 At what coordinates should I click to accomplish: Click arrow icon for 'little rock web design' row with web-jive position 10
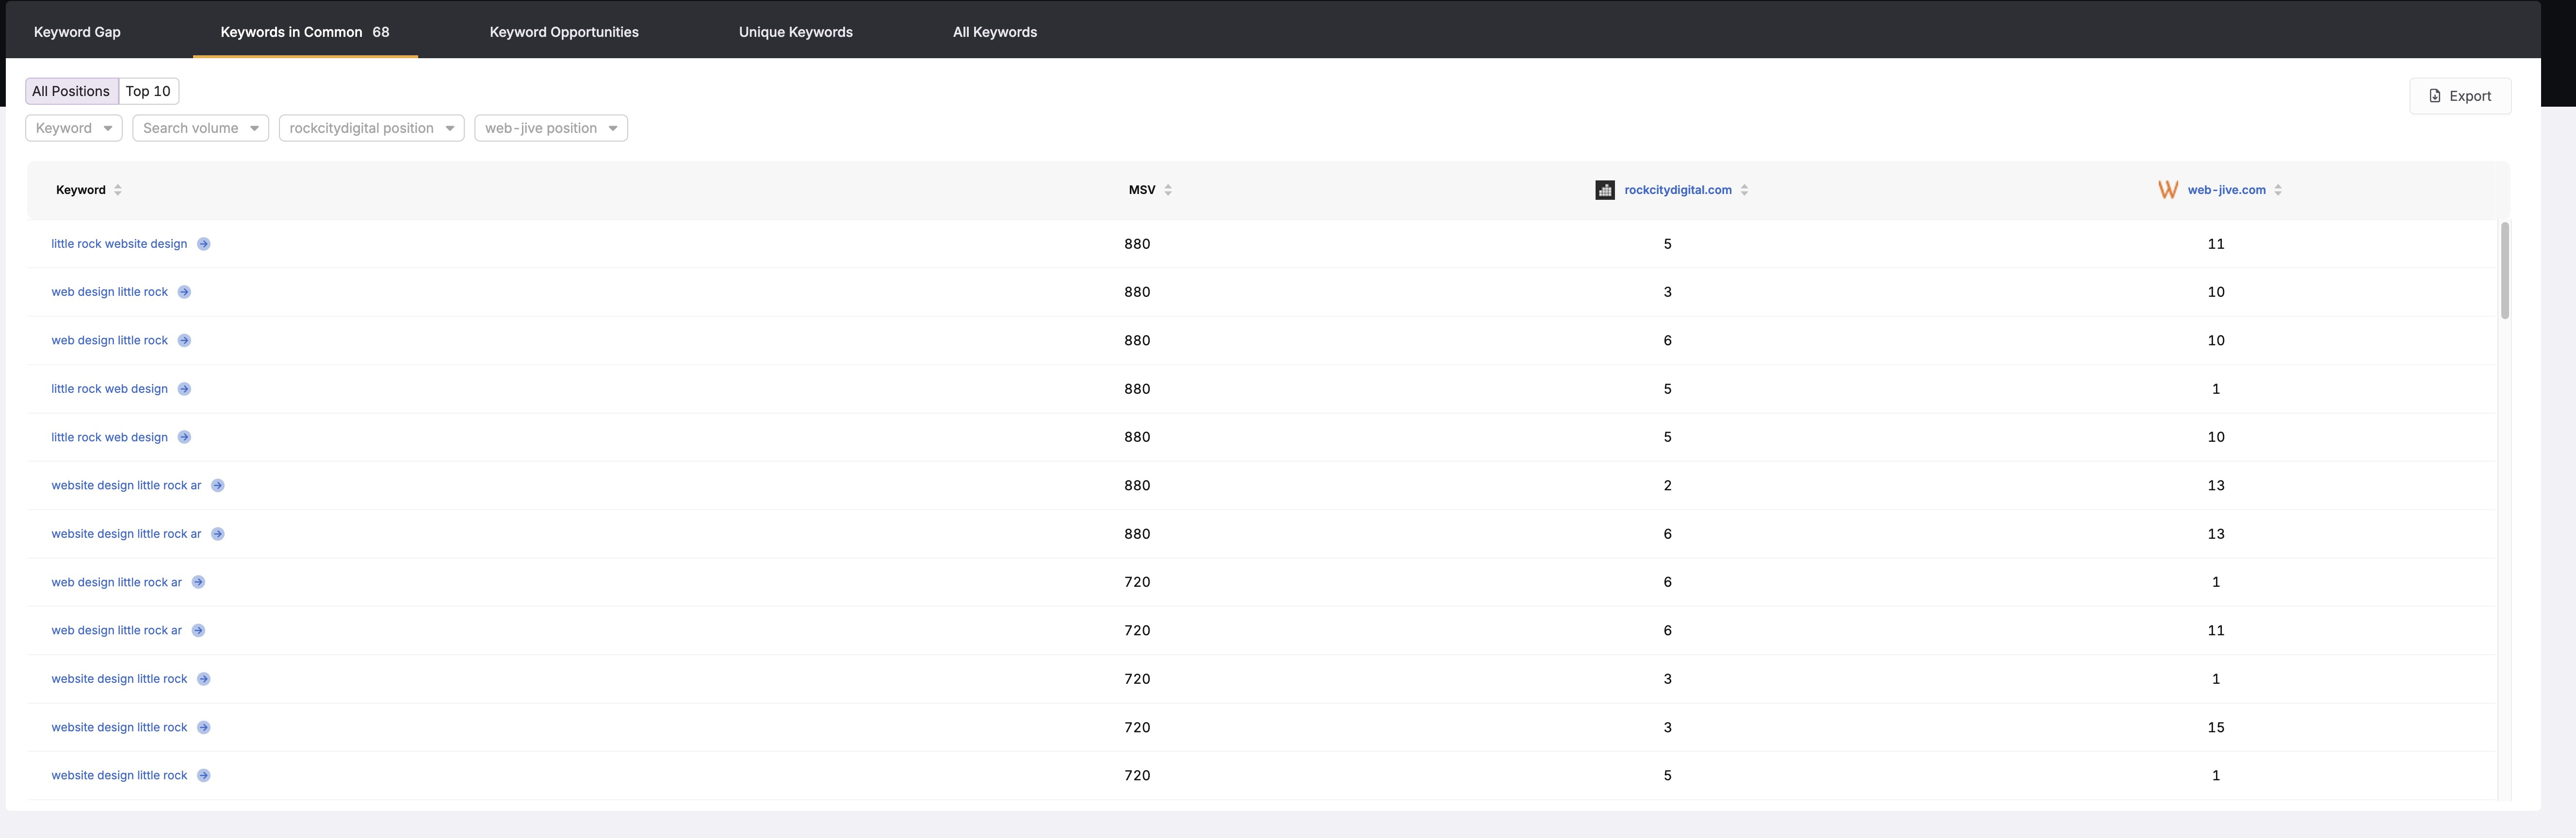coord(184,437)
